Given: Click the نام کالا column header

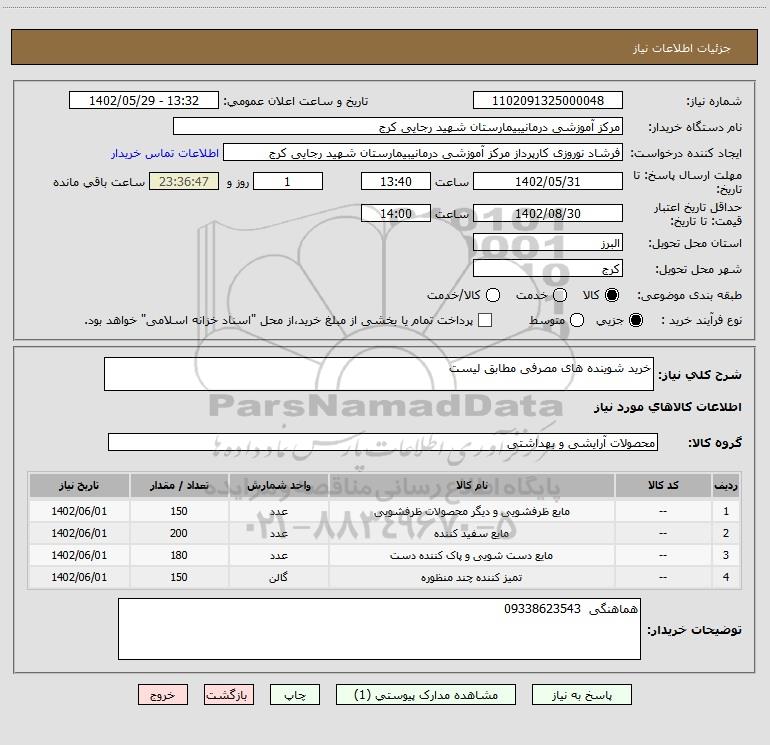Looking at the screenshot, I should pyautogui.click(x=471, y=486).
